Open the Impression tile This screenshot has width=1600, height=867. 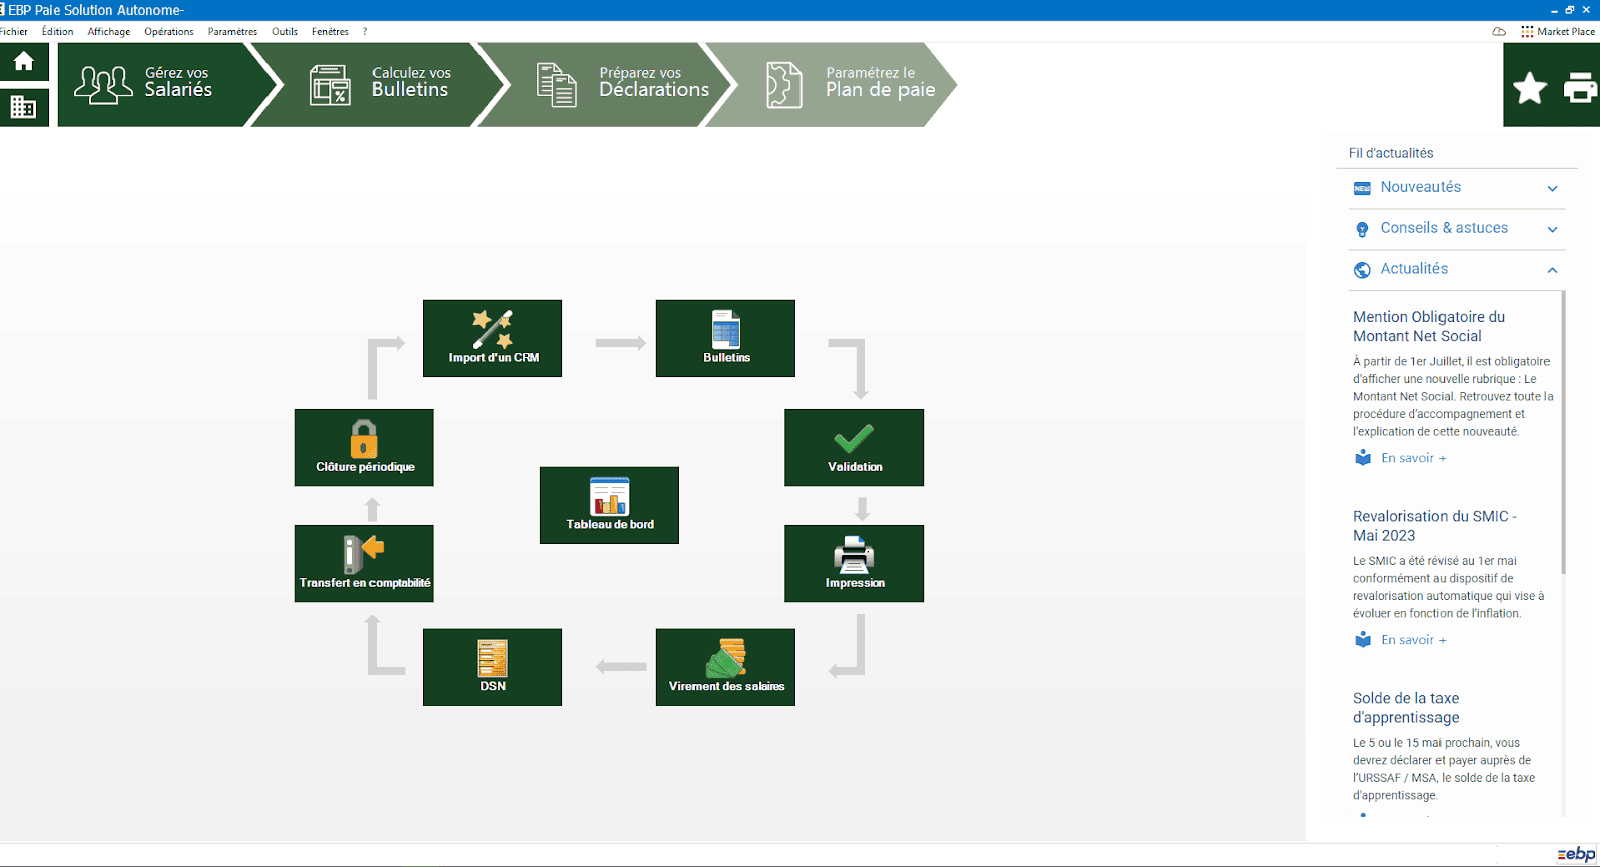point(854,563)
